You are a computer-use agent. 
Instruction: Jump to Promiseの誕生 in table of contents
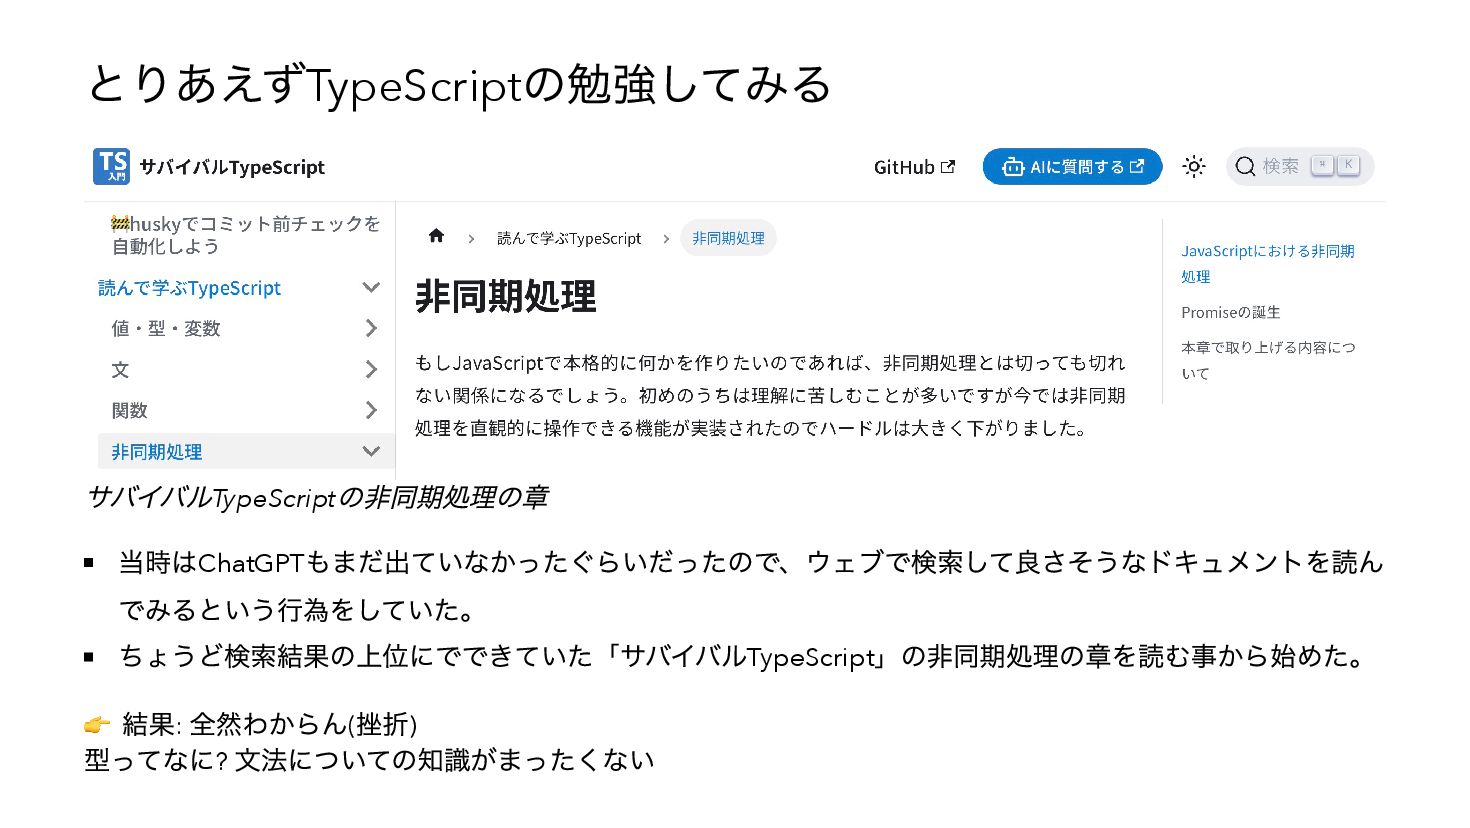1230,312
